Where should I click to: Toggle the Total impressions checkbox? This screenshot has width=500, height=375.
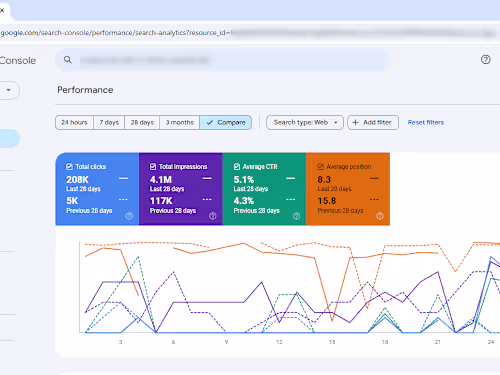pos(153,166)
